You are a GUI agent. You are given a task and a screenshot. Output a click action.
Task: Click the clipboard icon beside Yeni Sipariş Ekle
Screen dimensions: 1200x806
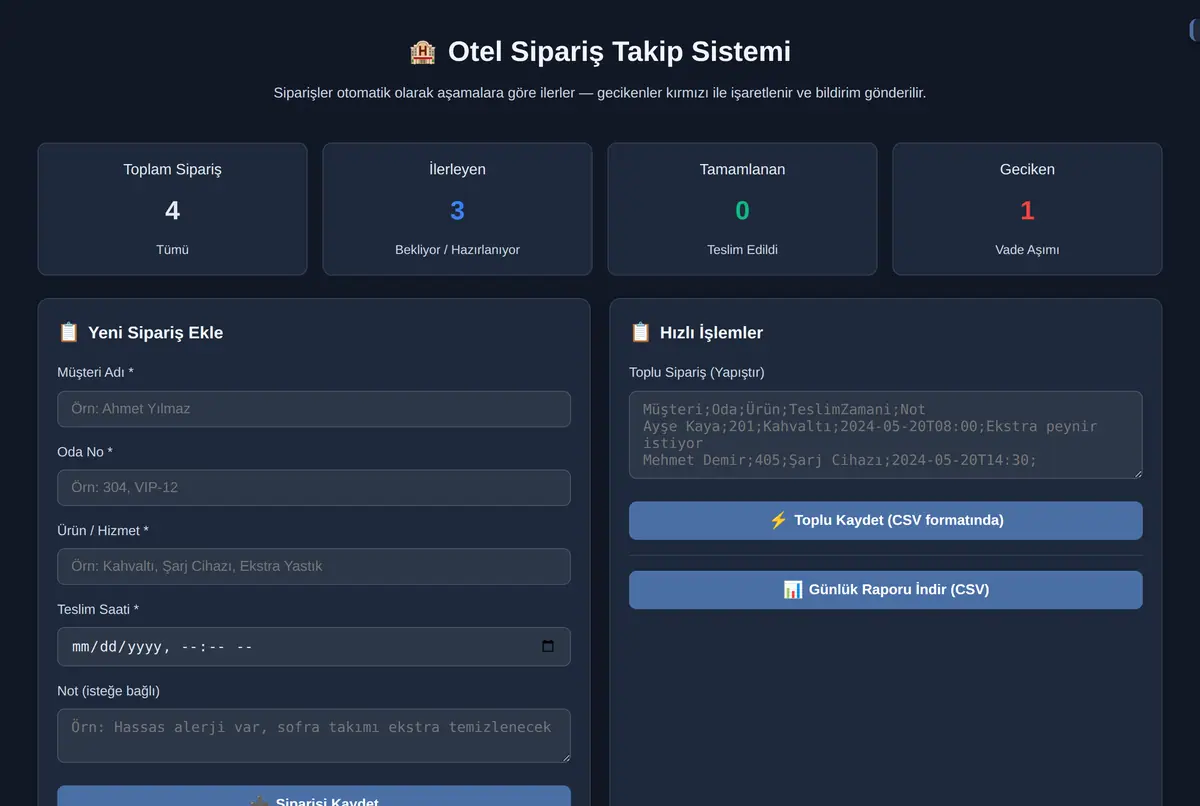[x=68, y=332]
